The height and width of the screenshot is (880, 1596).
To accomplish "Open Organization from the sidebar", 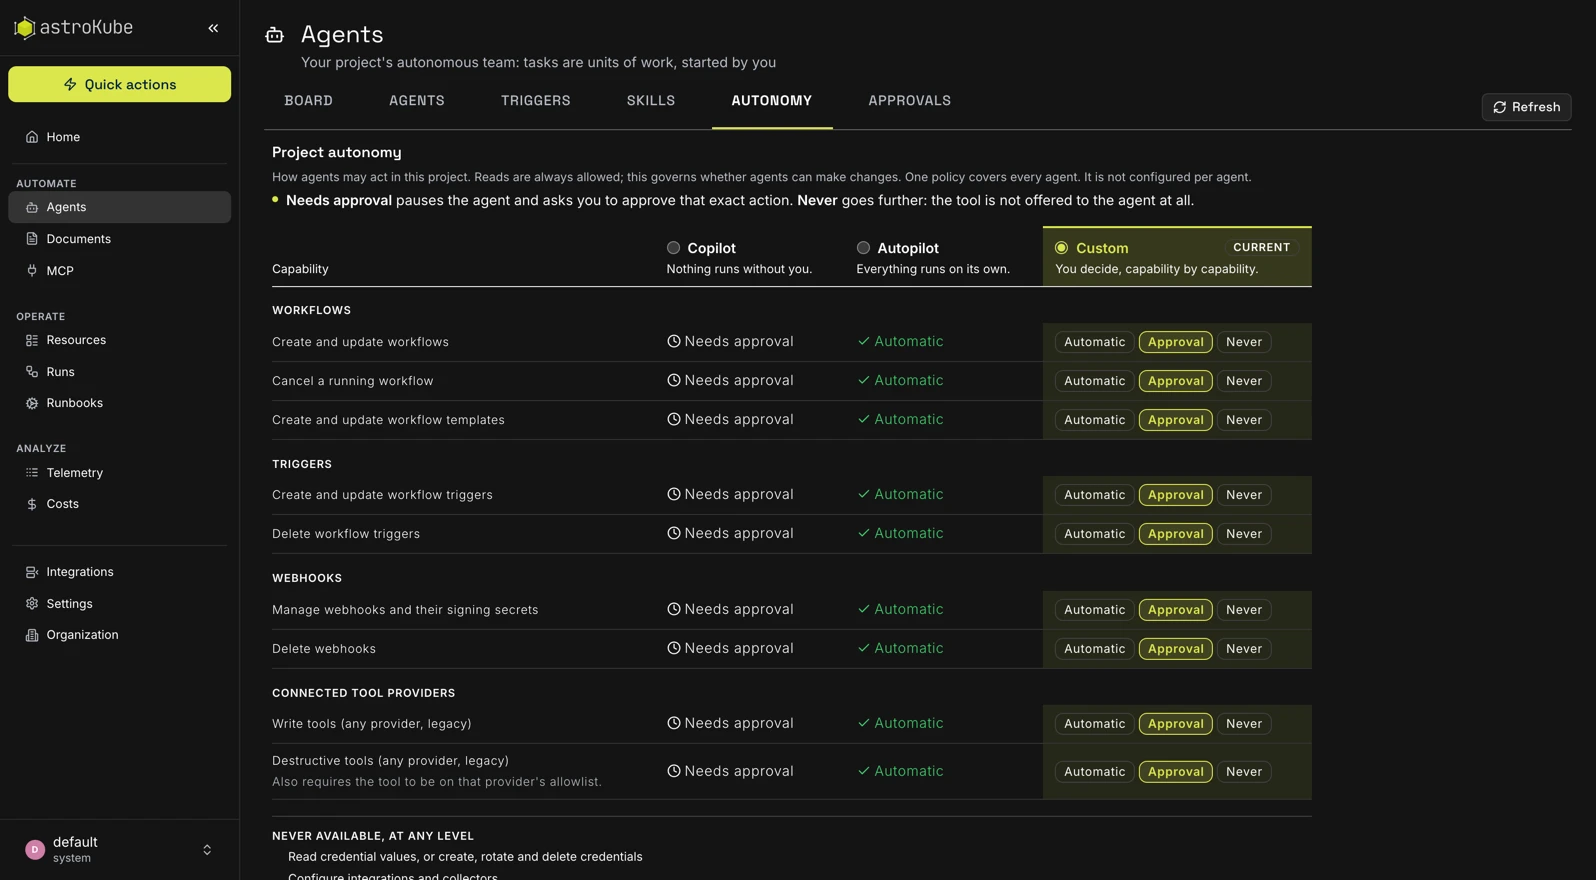I will coord(120,635).
